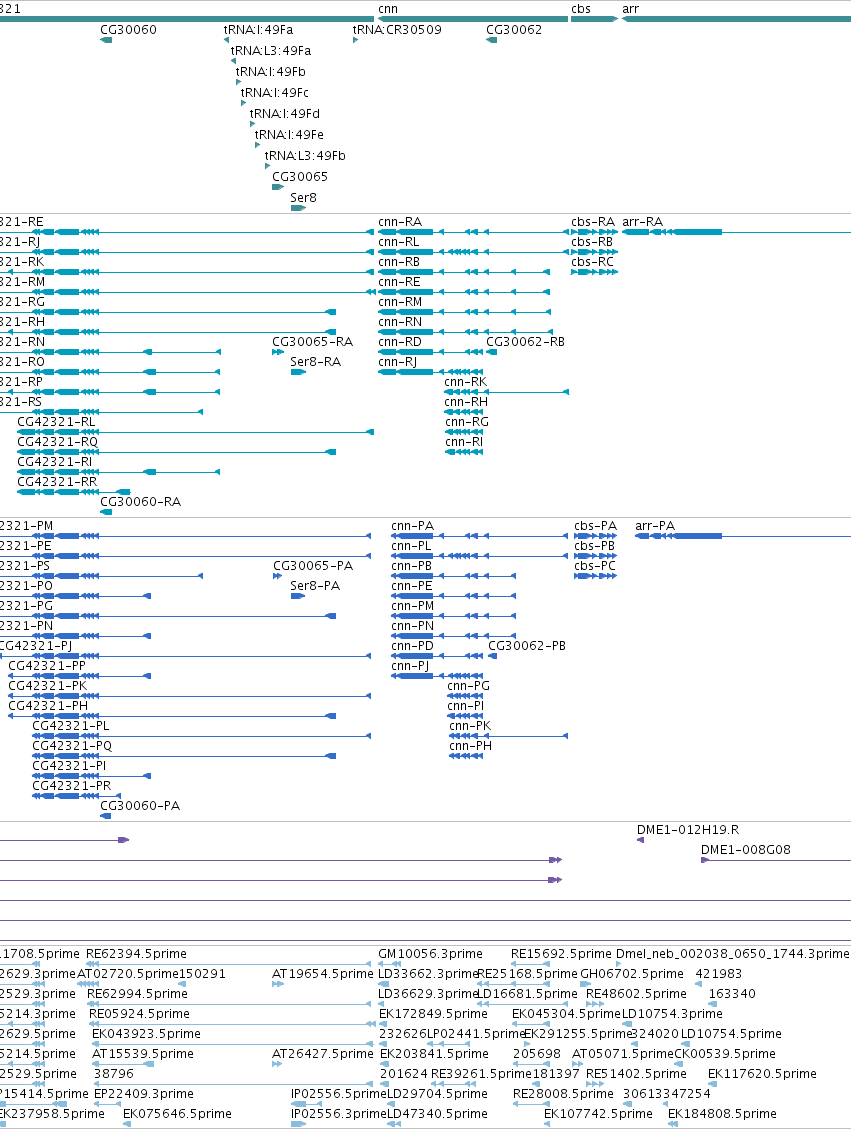This screenshot has width=851, height=1129.
Task: Click the RE28008.5prime EST label
Action: pyautogui.click(x=563, y=1093)
